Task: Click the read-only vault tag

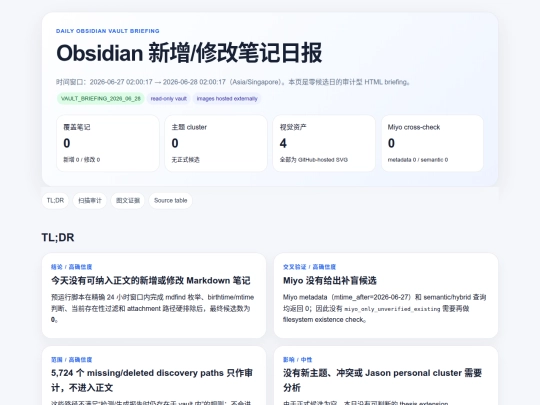Action: point(168,98)
